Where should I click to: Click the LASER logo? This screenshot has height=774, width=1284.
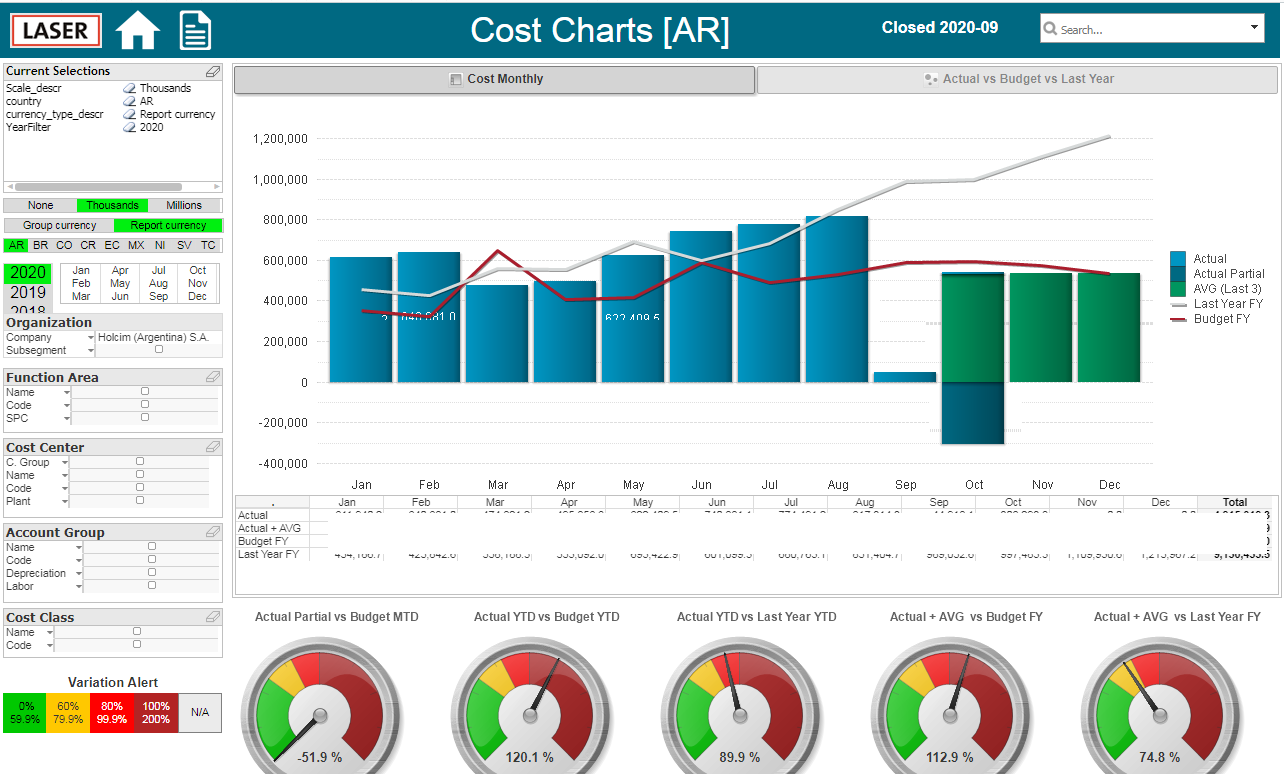(56, 30)
